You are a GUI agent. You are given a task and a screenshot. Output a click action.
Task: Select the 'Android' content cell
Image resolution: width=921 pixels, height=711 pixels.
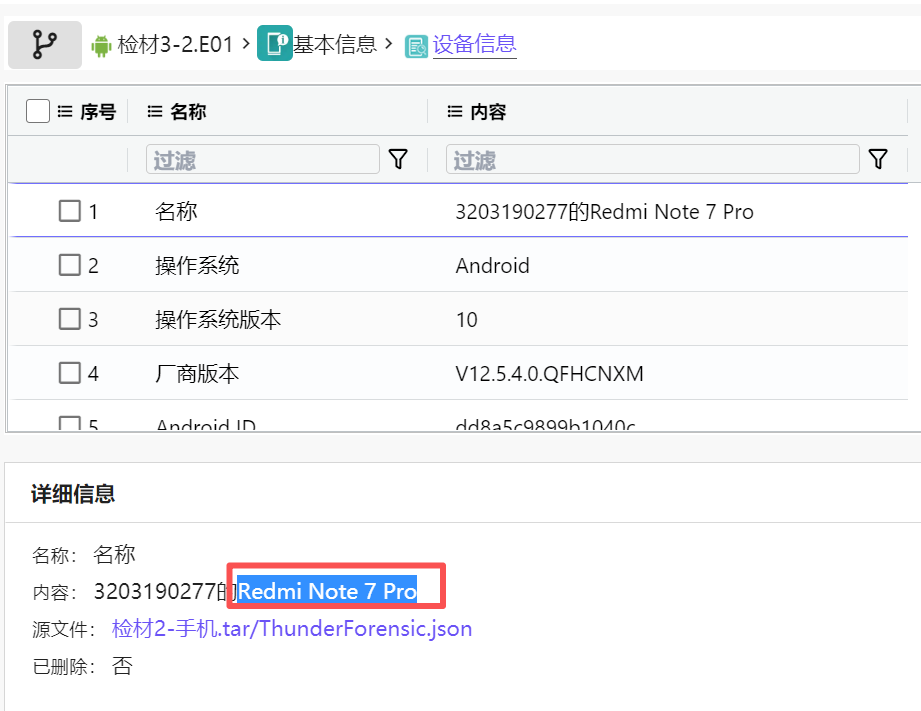coord(492,266)
